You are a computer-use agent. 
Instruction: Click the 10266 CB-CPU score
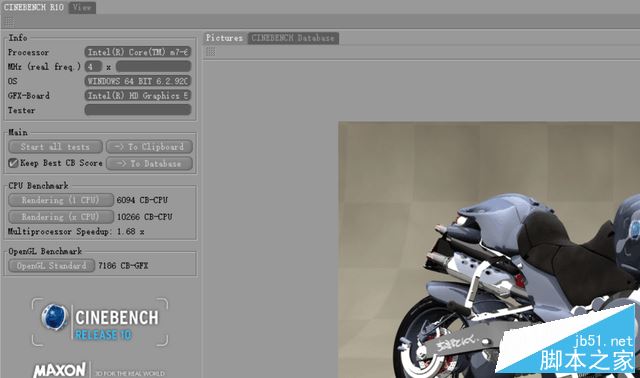coord(144,217)
